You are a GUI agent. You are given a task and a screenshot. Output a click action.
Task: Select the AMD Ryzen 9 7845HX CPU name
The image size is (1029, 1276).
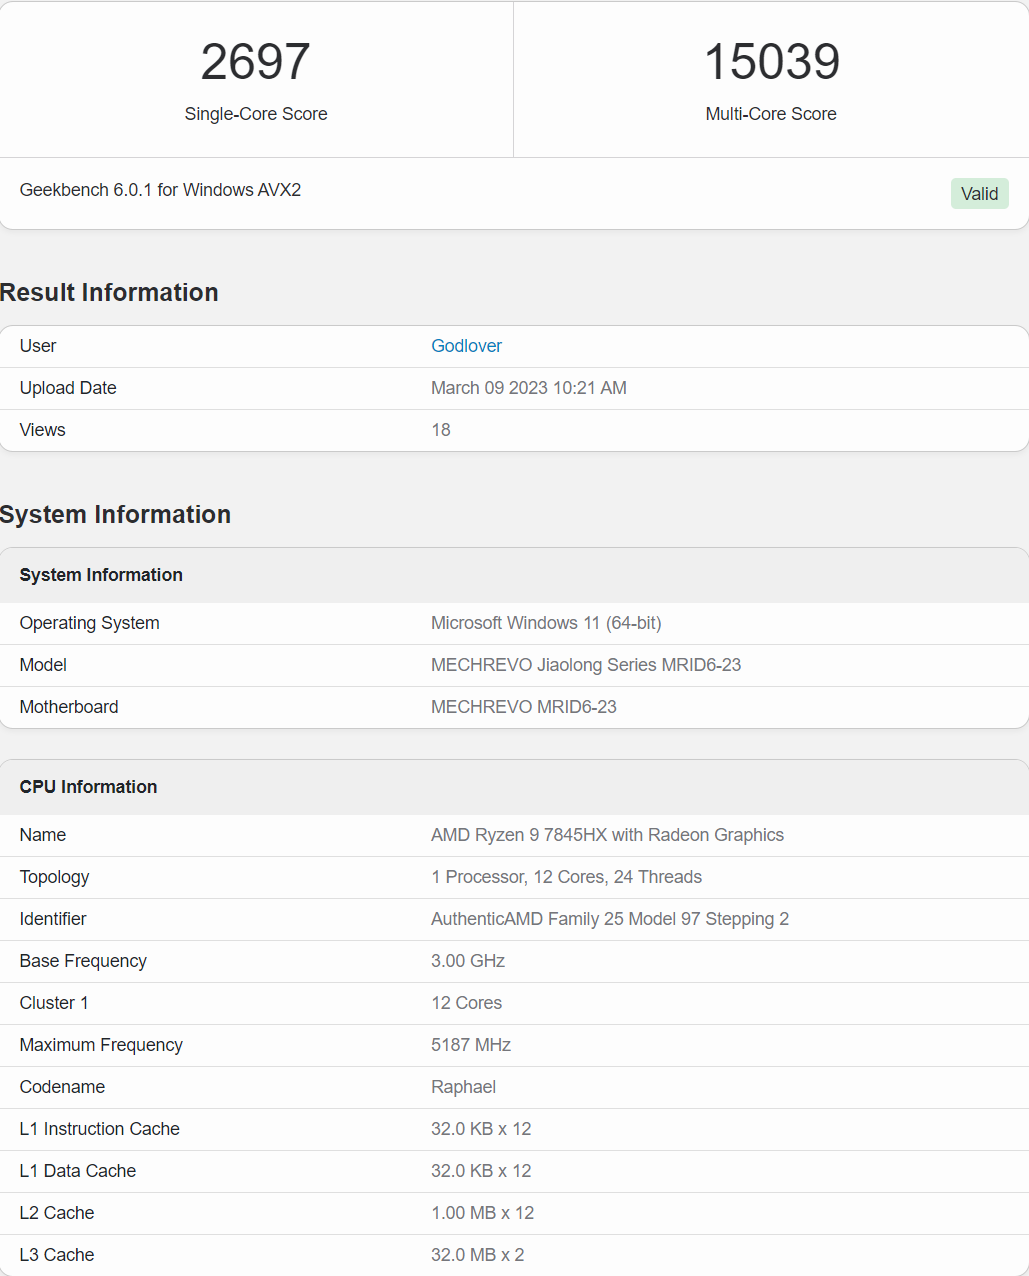click(607, 835)
